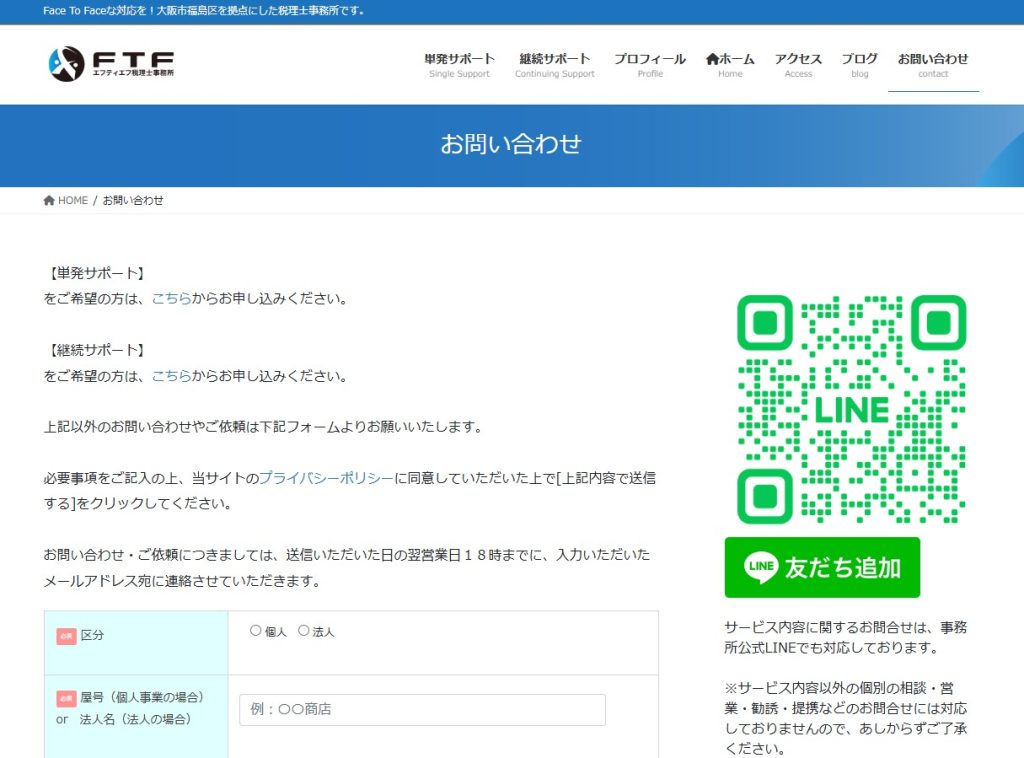Click こちら link under 継続サポート
1024x758 pixels.
pyautogui.click(x=172, y=375)
